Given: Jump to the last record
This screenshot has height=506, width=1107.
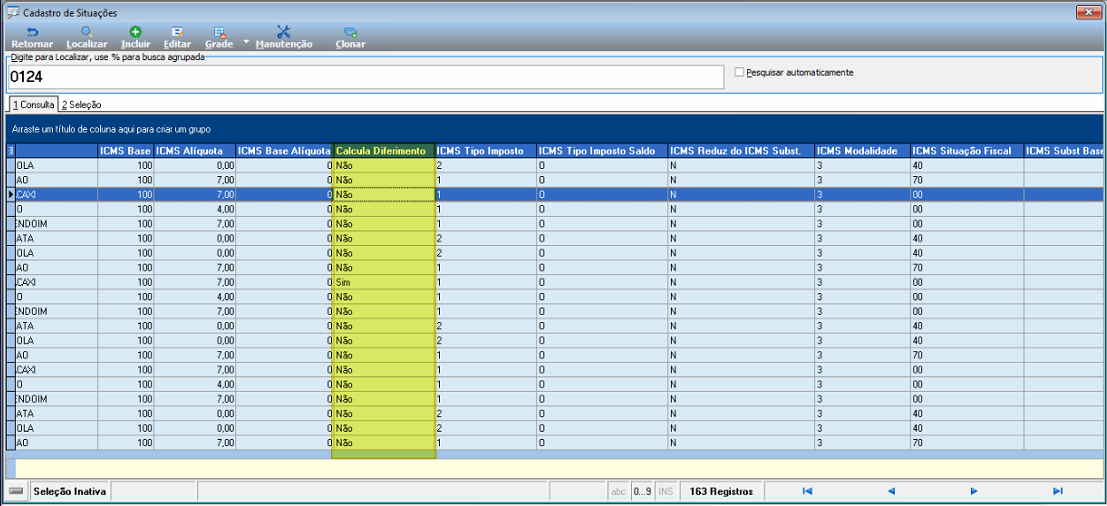Looking at the screenshot, I should click(x=1058, y=490).
